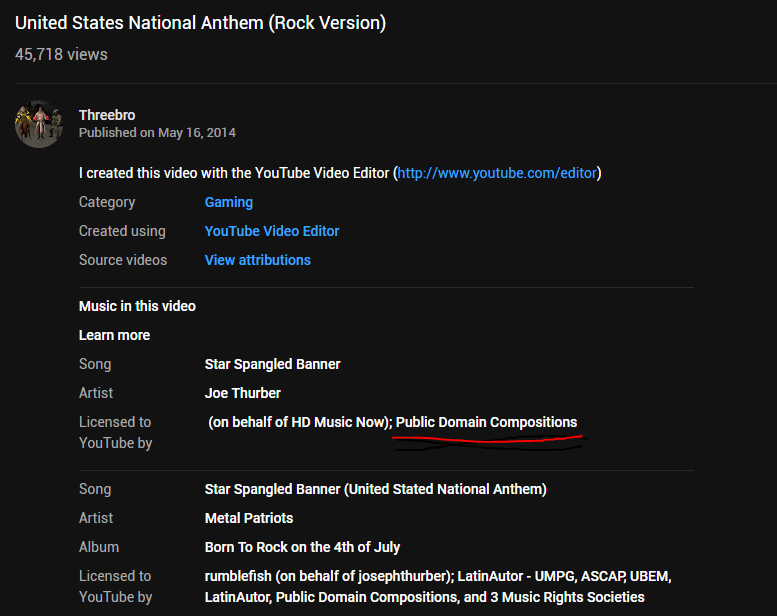Click Star Spangled Banner (United Stated National Anthem)
This screenshot has width=777, height=616.
tap(376, 489)
